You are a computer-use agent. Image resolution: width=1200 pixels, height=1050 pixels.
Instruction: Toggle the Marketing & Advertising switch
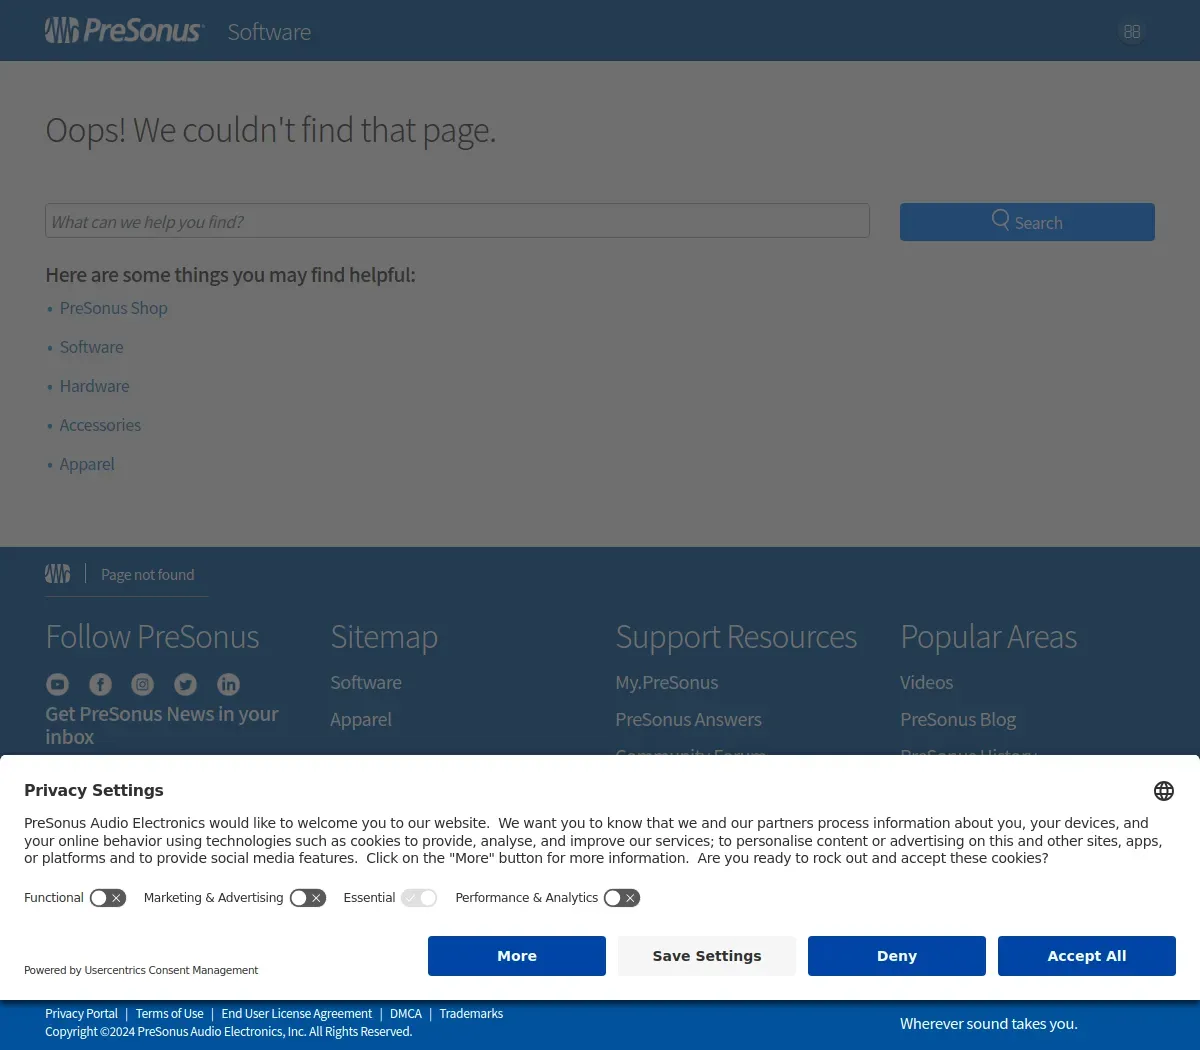(308, 898)
